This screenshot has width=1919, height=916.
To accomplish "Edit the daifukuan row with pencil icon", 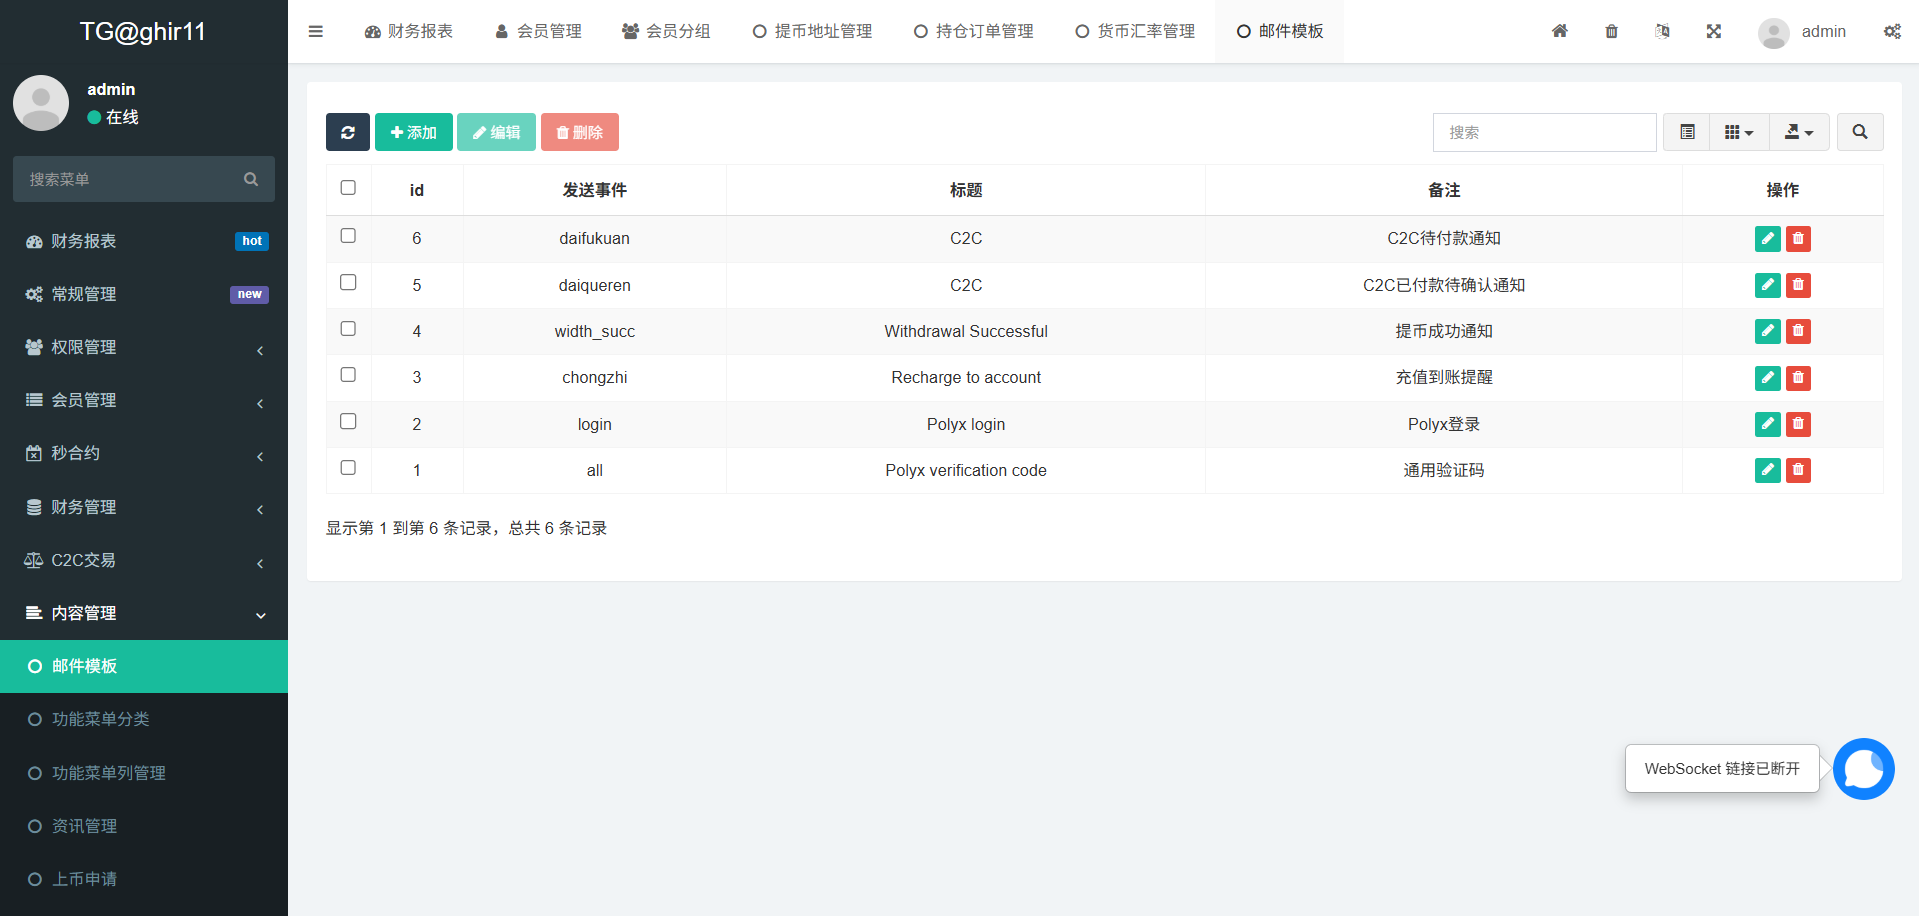I will click(x=1767, y=238).
